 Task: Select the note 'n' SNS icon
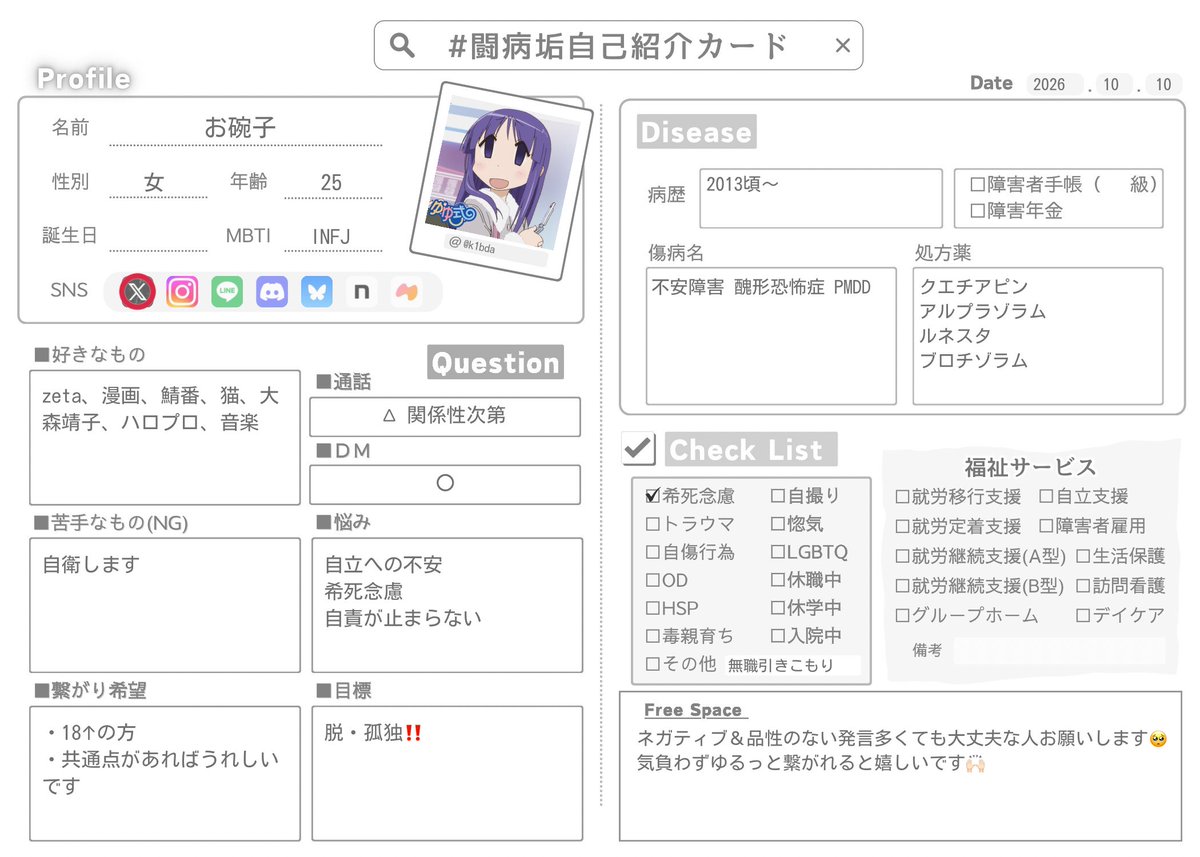pyautogui.click(x=361, y=291)
